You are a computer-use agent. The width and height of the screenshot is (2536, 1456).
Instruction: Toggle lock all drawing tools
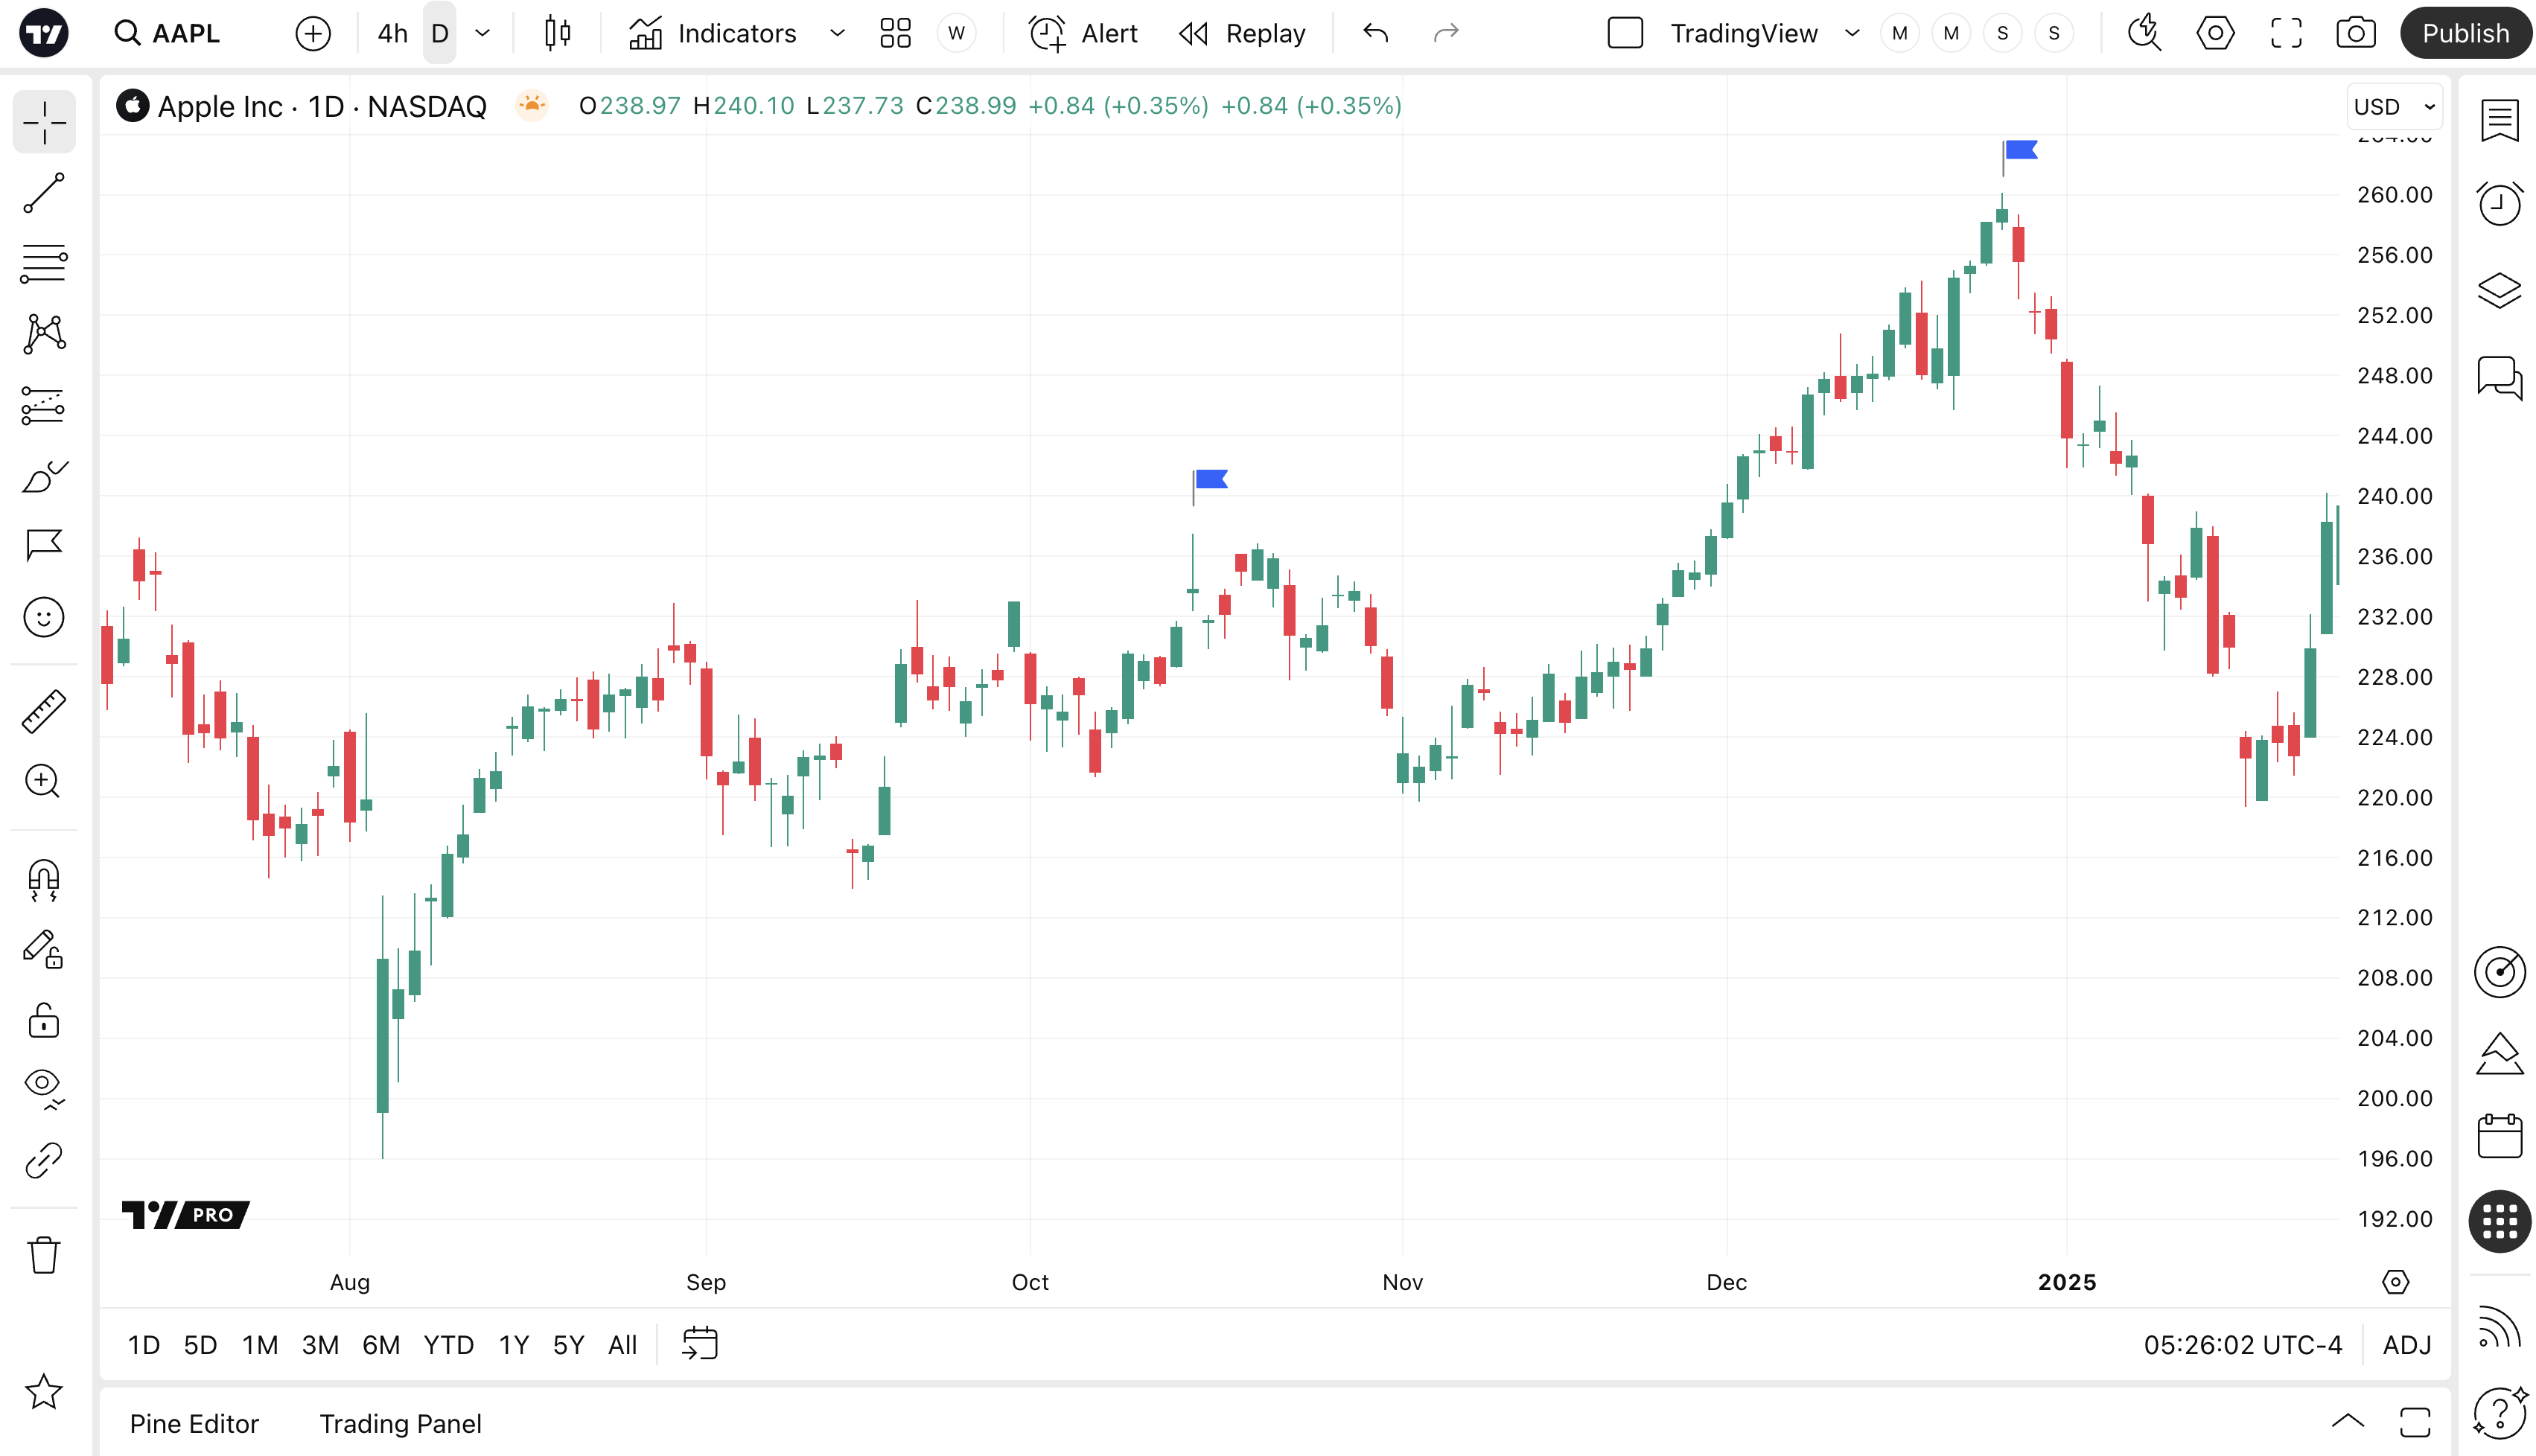point(44,1021)
